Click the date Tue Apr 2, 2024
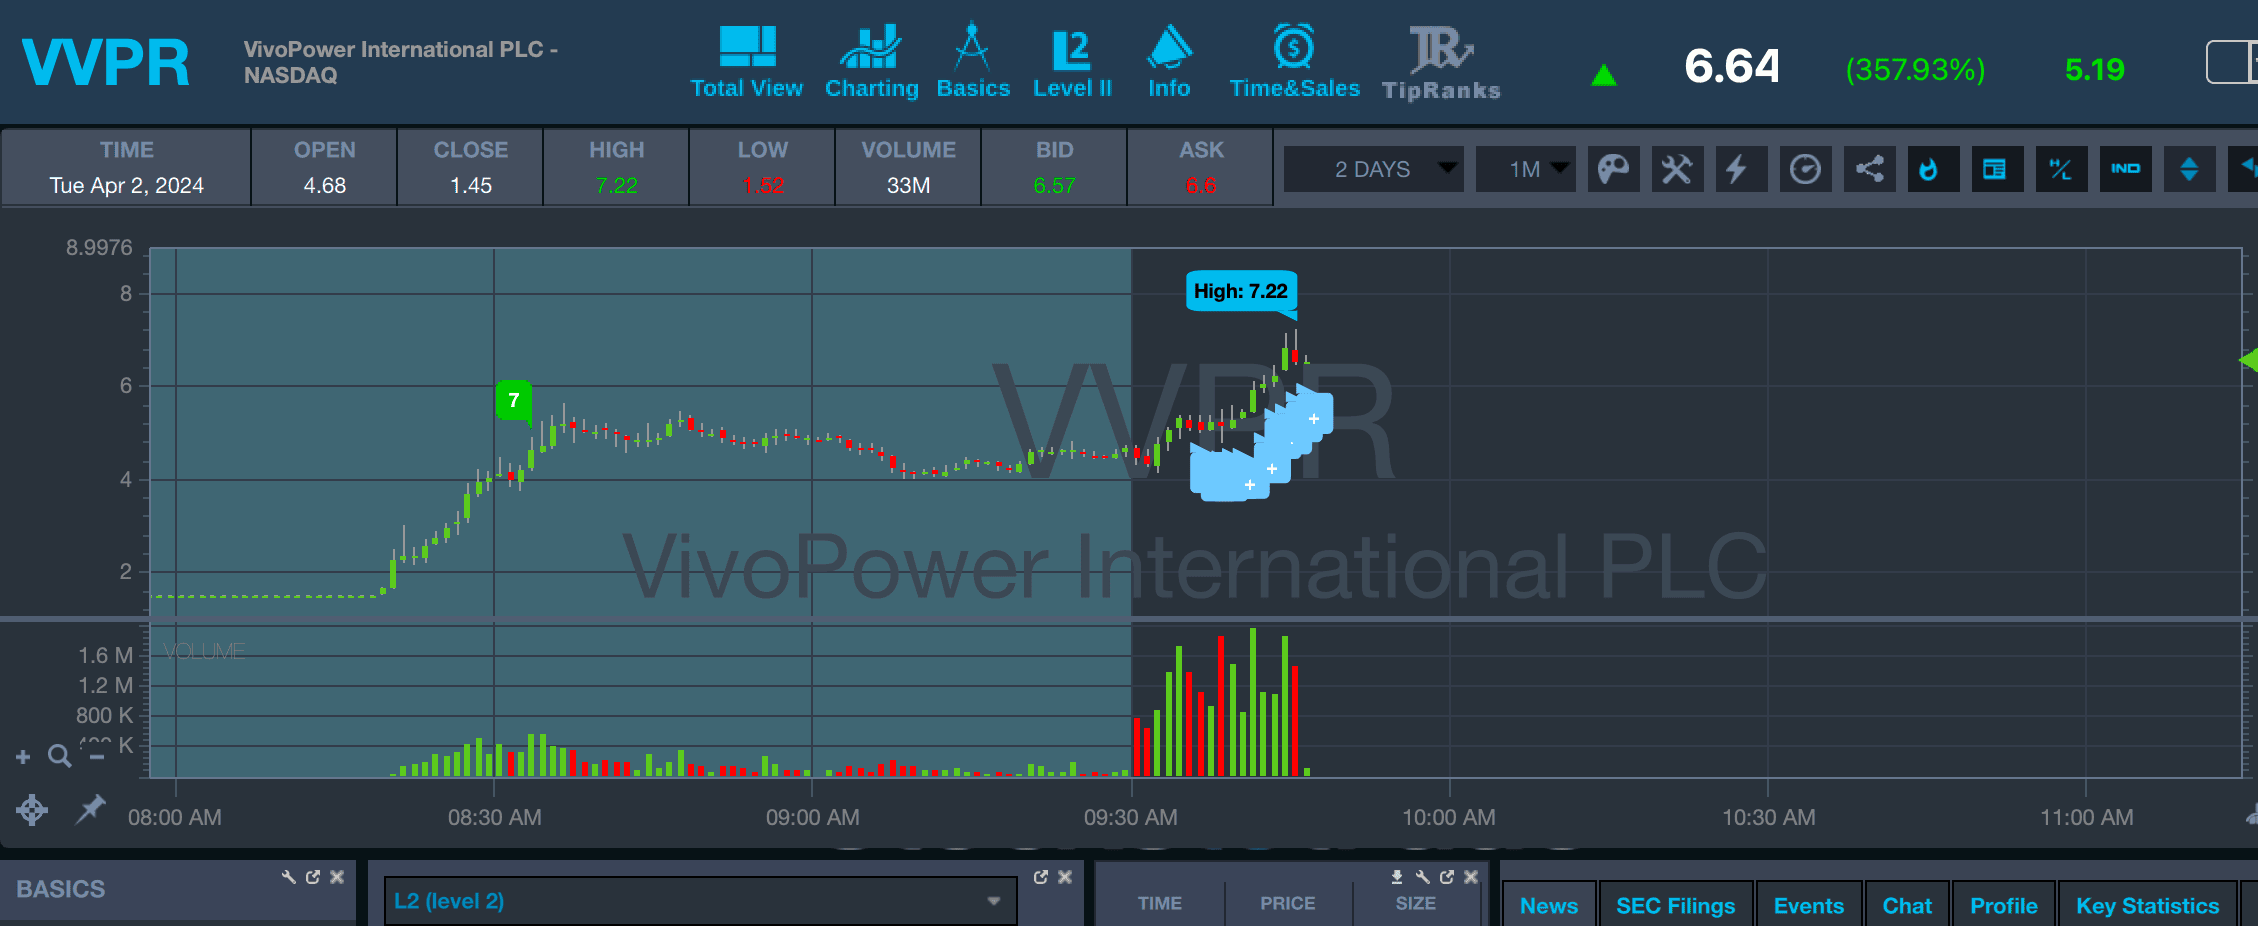 126,185
